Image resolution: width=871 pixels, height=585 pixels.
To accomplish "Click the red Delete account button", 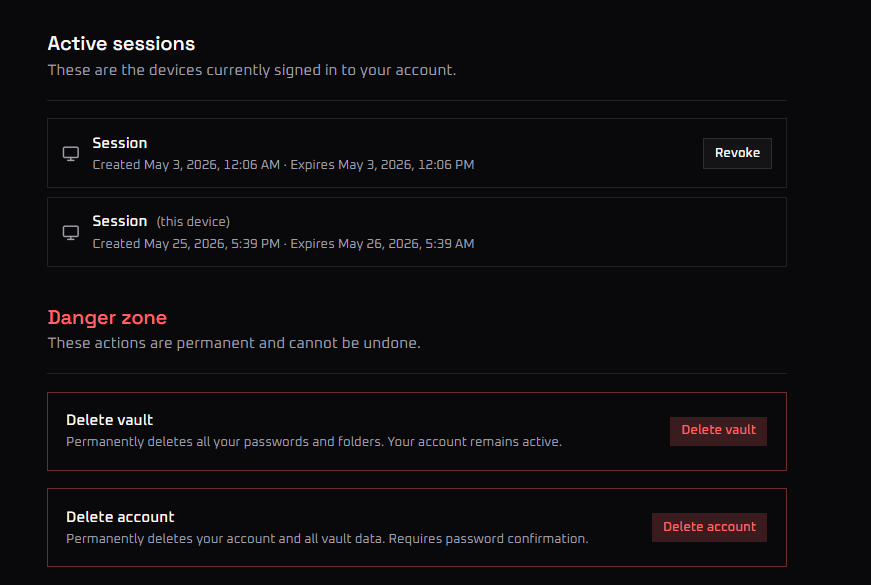I will coord(709,527).
